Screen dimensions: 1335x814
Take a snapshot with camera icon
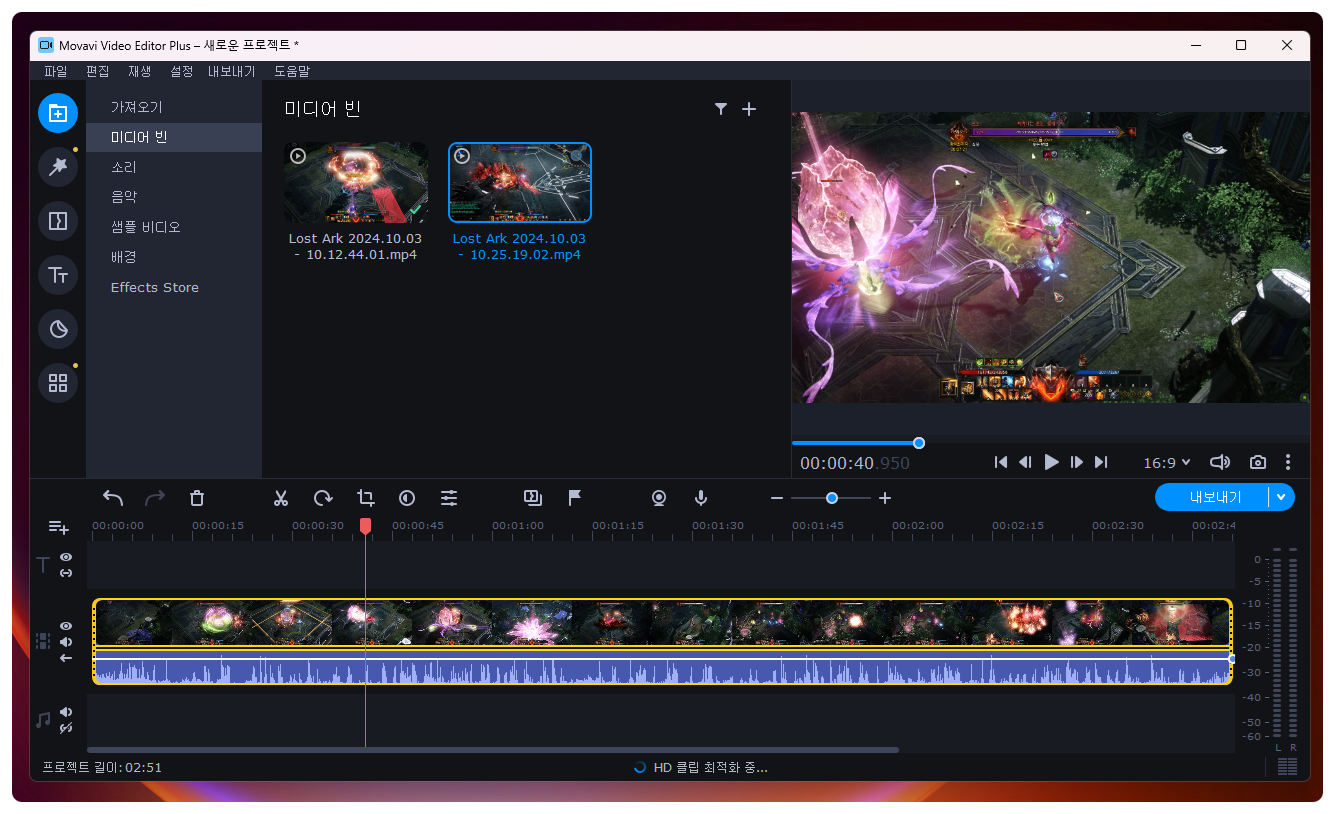(x=1258, y=462)
